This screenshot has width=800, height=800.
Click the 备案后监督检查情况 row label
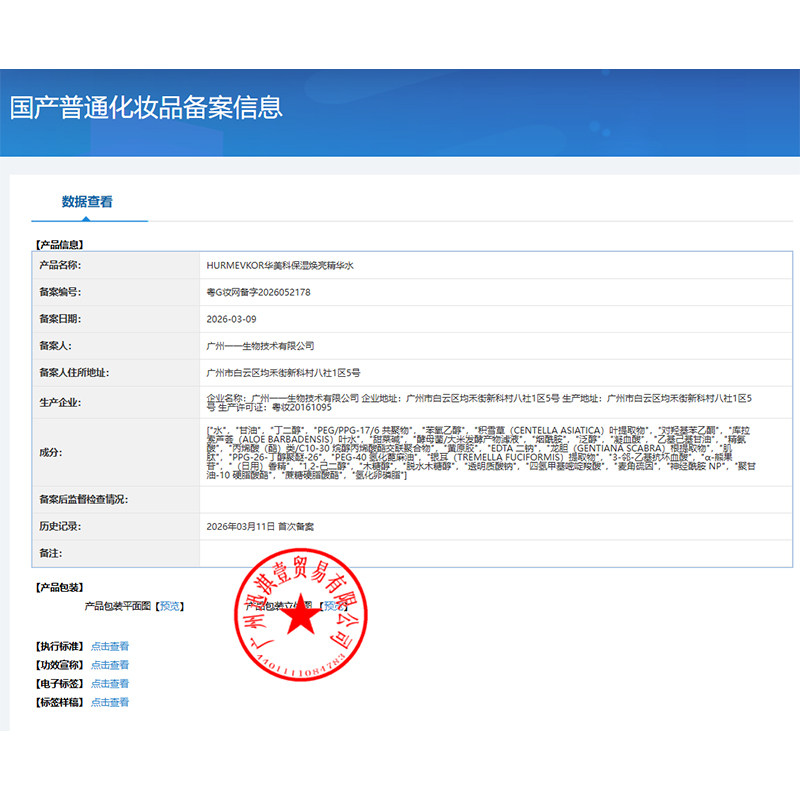(x=84, y=499)
